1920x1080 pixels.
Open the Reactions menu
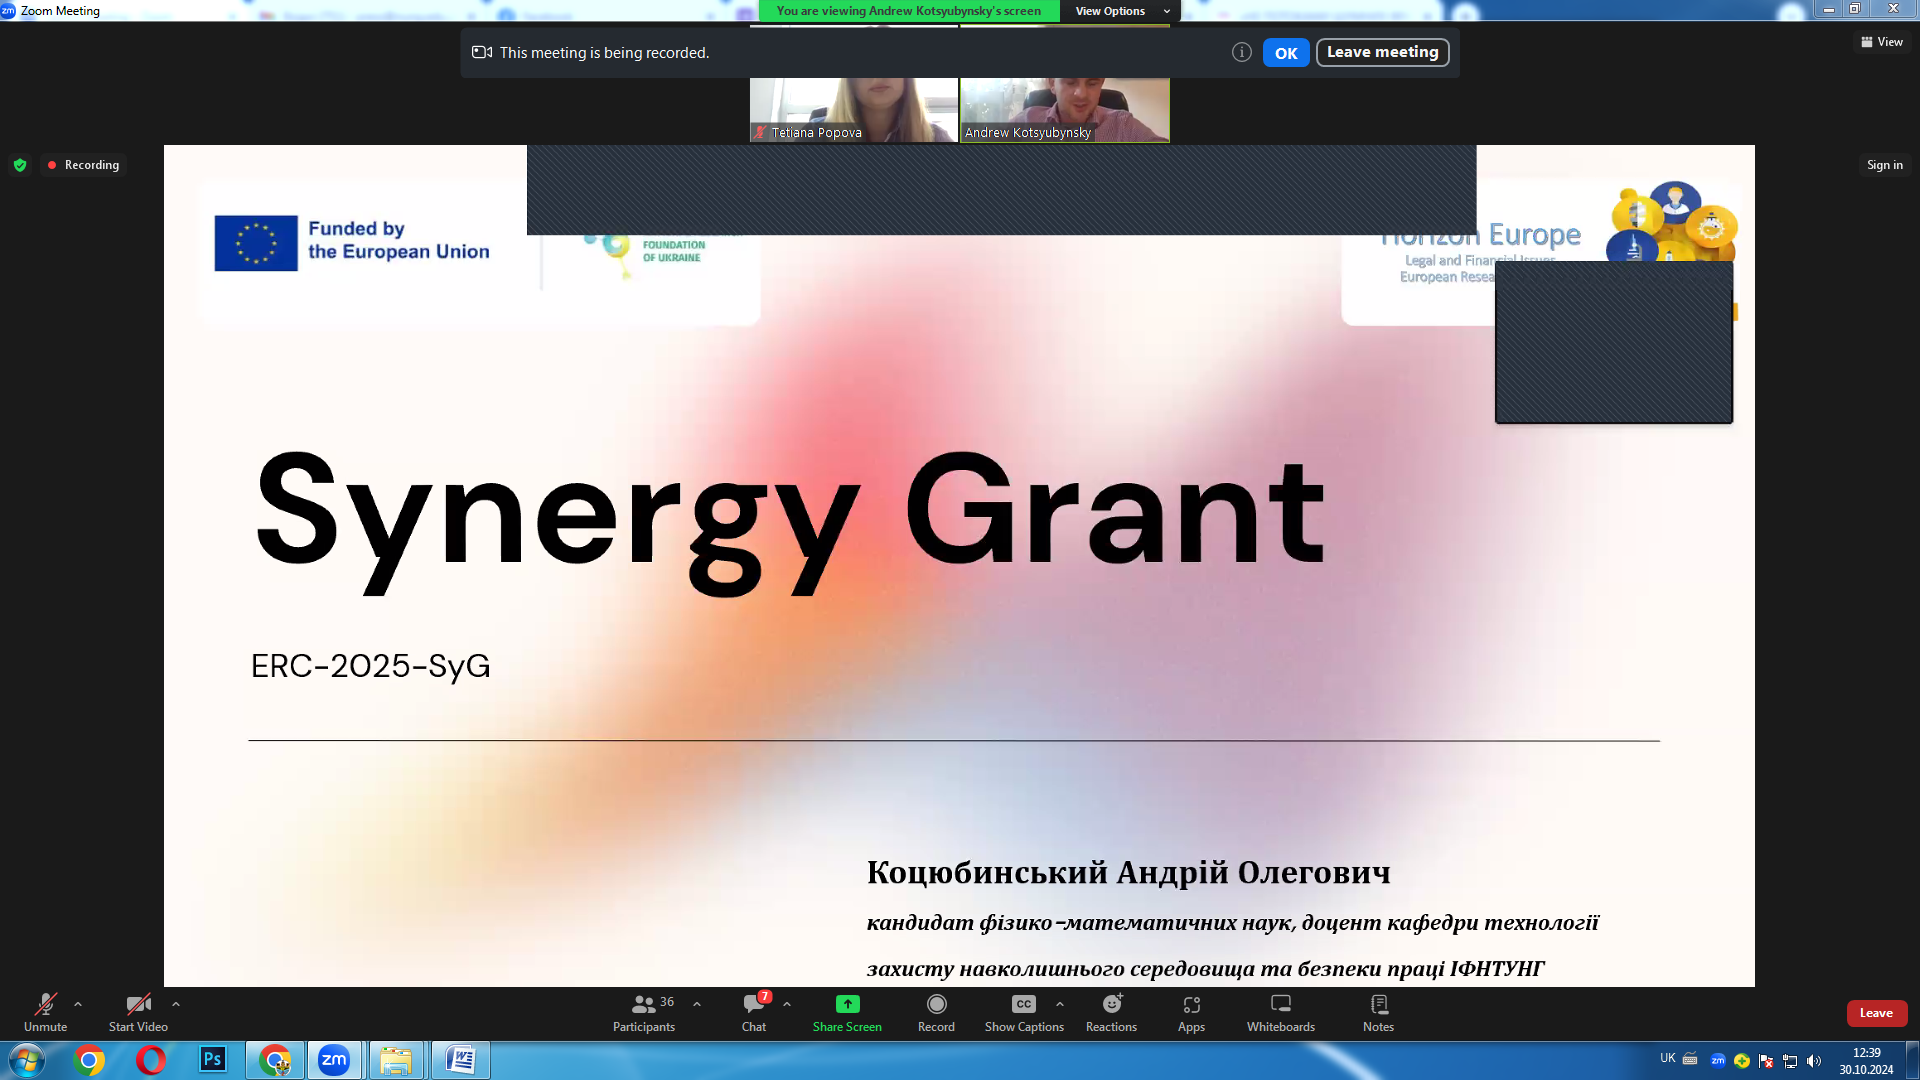pos(1111,1012)
